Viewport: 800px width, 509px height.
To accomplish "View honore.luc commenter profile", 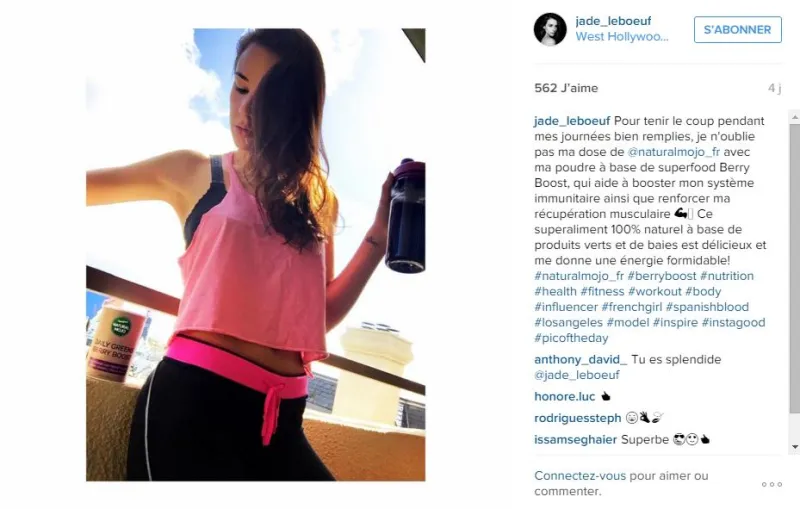I will pos(565,397).
